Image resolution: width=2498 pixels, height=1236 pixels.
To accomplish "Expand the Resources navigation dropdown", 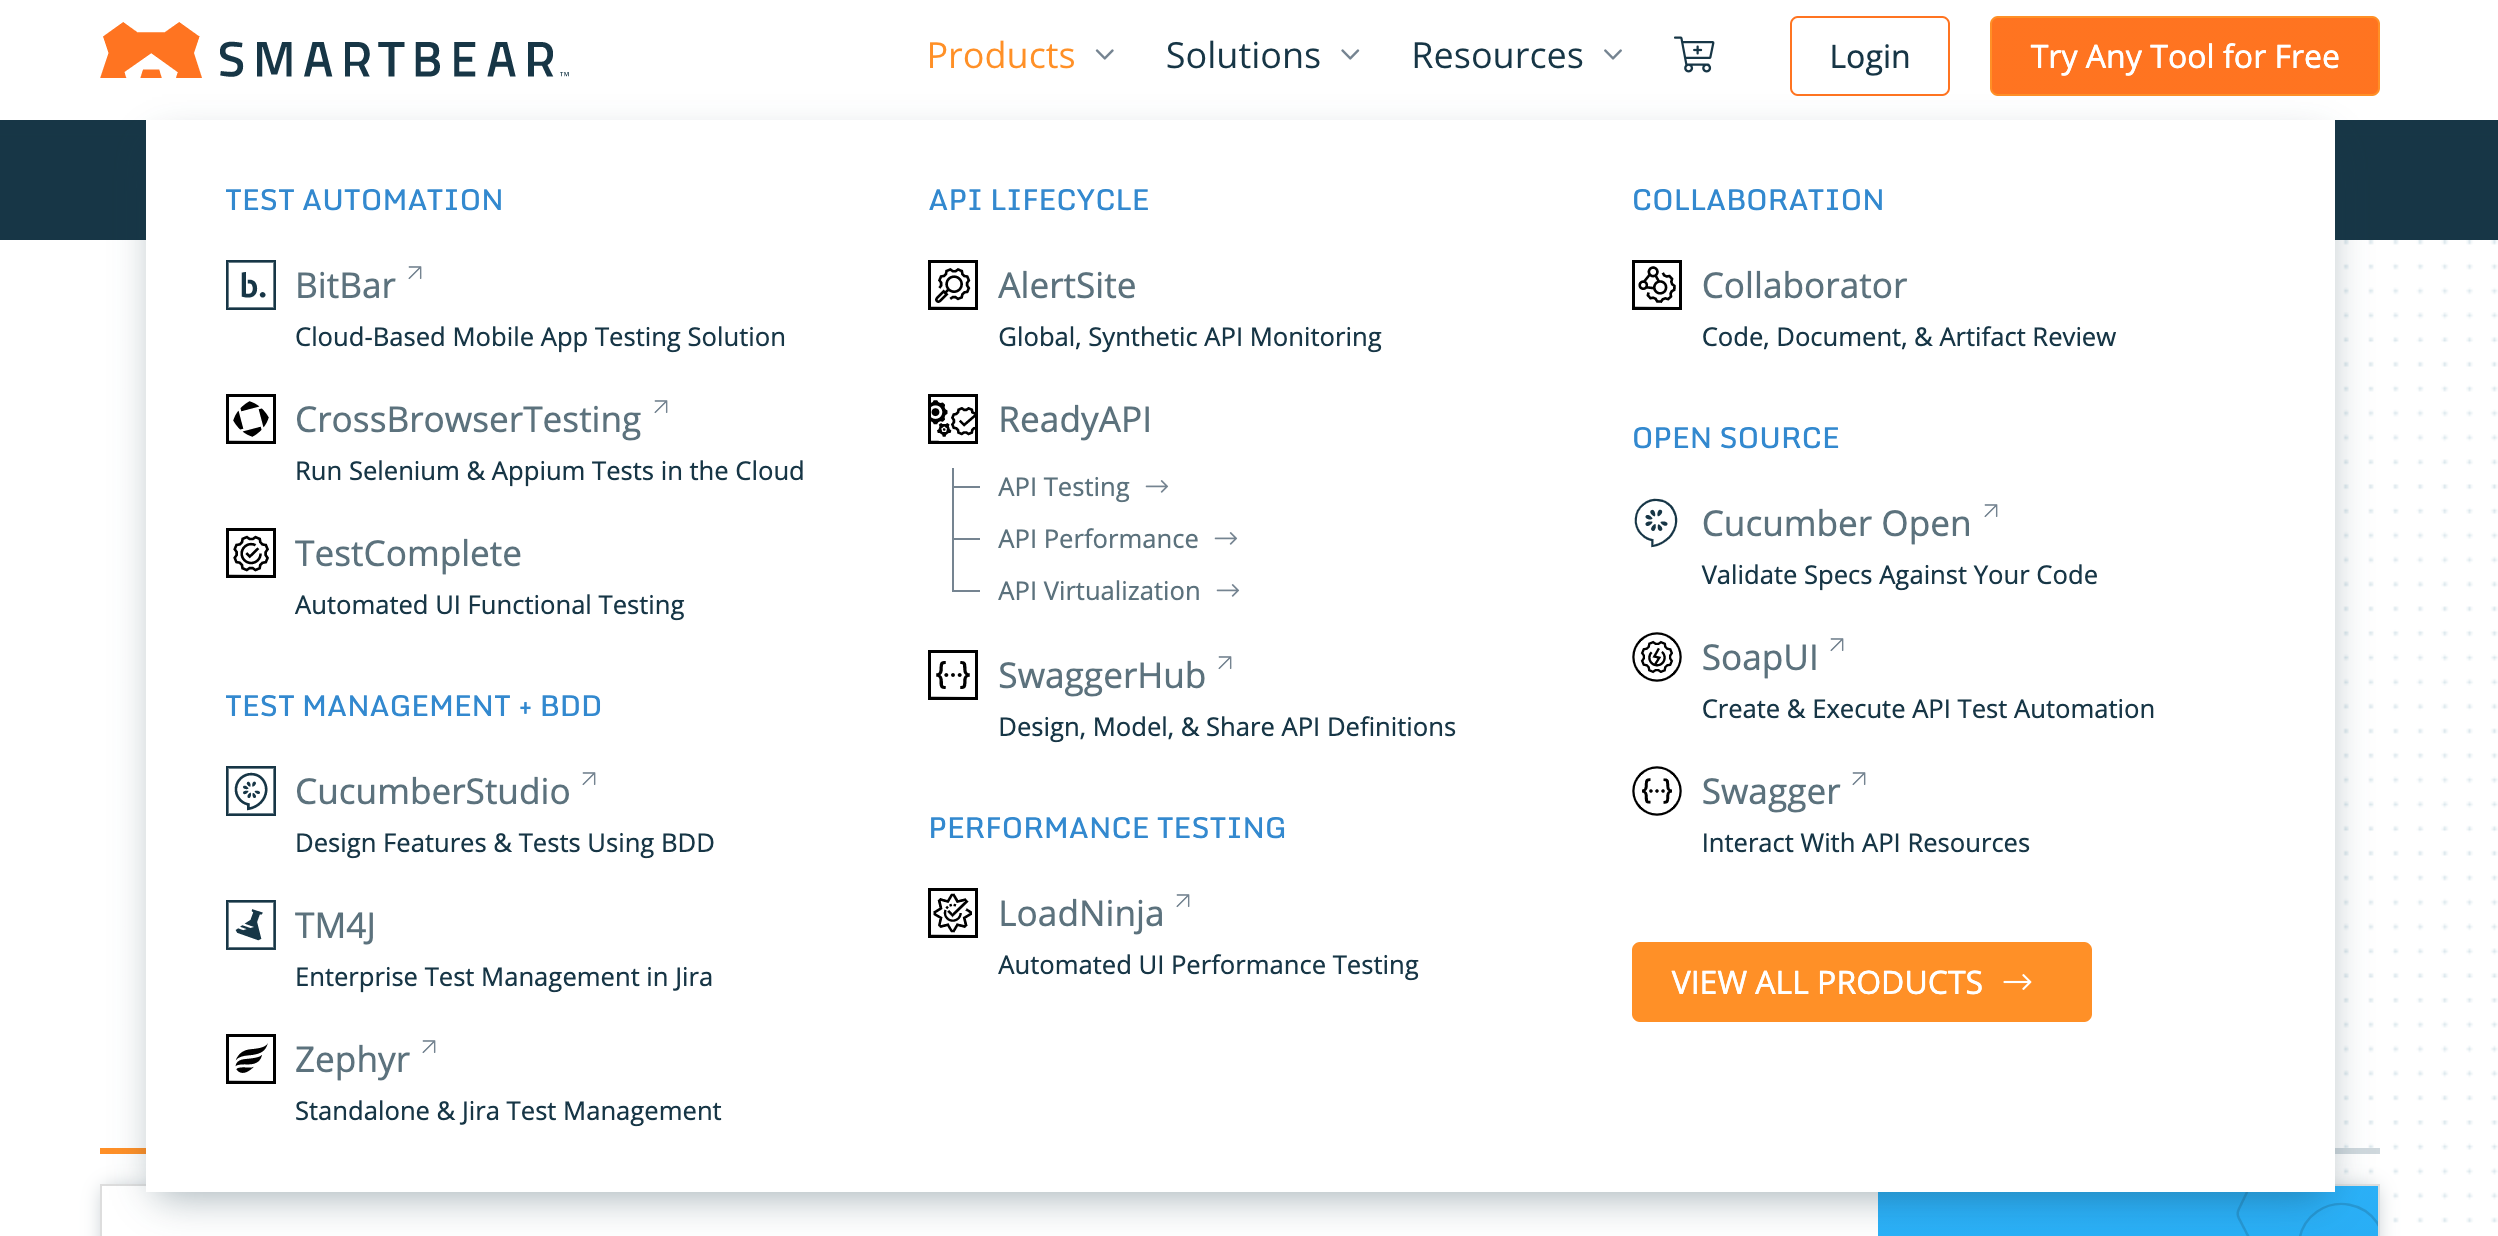I will 1513,57.
